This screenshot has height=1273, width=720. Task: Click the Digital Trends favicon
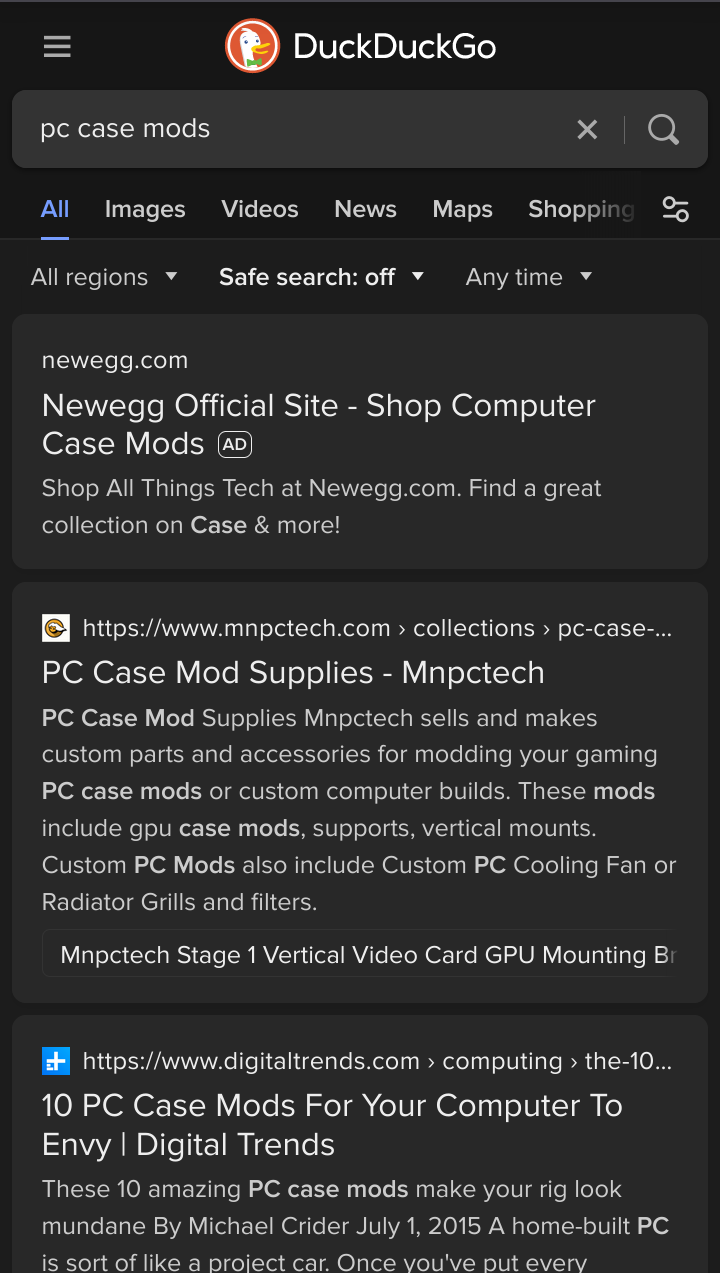[x=56, y=1061]
